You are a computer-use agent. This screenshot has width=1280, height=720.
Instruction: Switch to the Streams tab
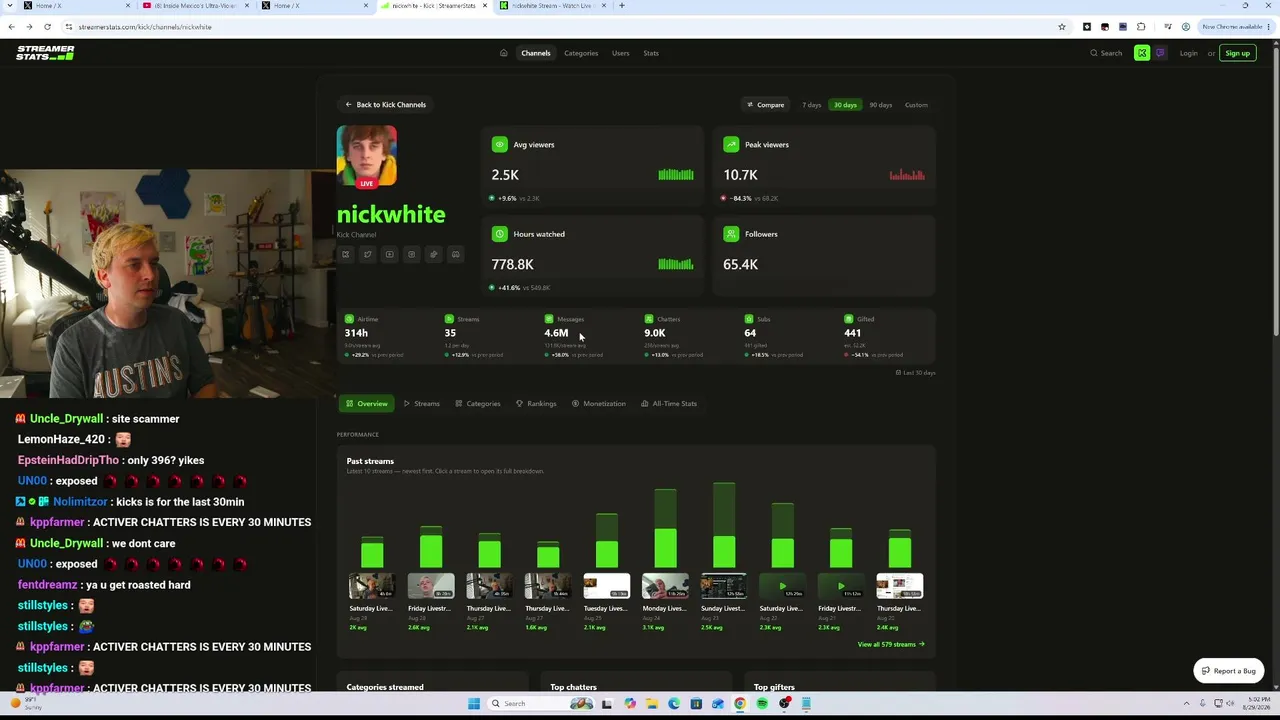(422, 404)
